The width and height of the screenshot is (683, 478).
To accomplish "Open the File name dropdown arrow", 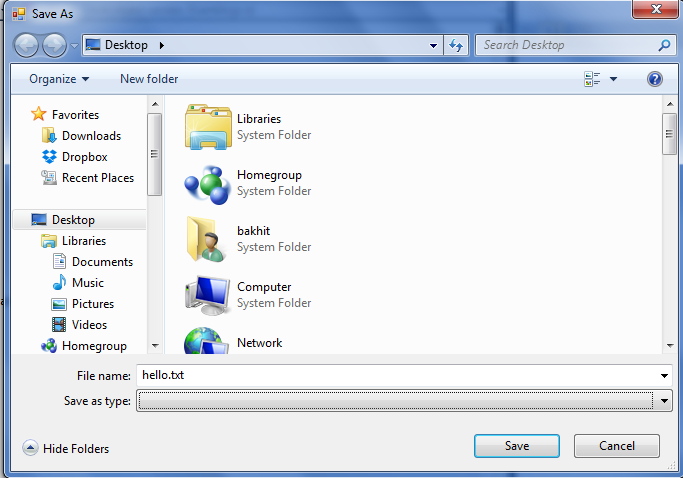I will pos(664,376).
